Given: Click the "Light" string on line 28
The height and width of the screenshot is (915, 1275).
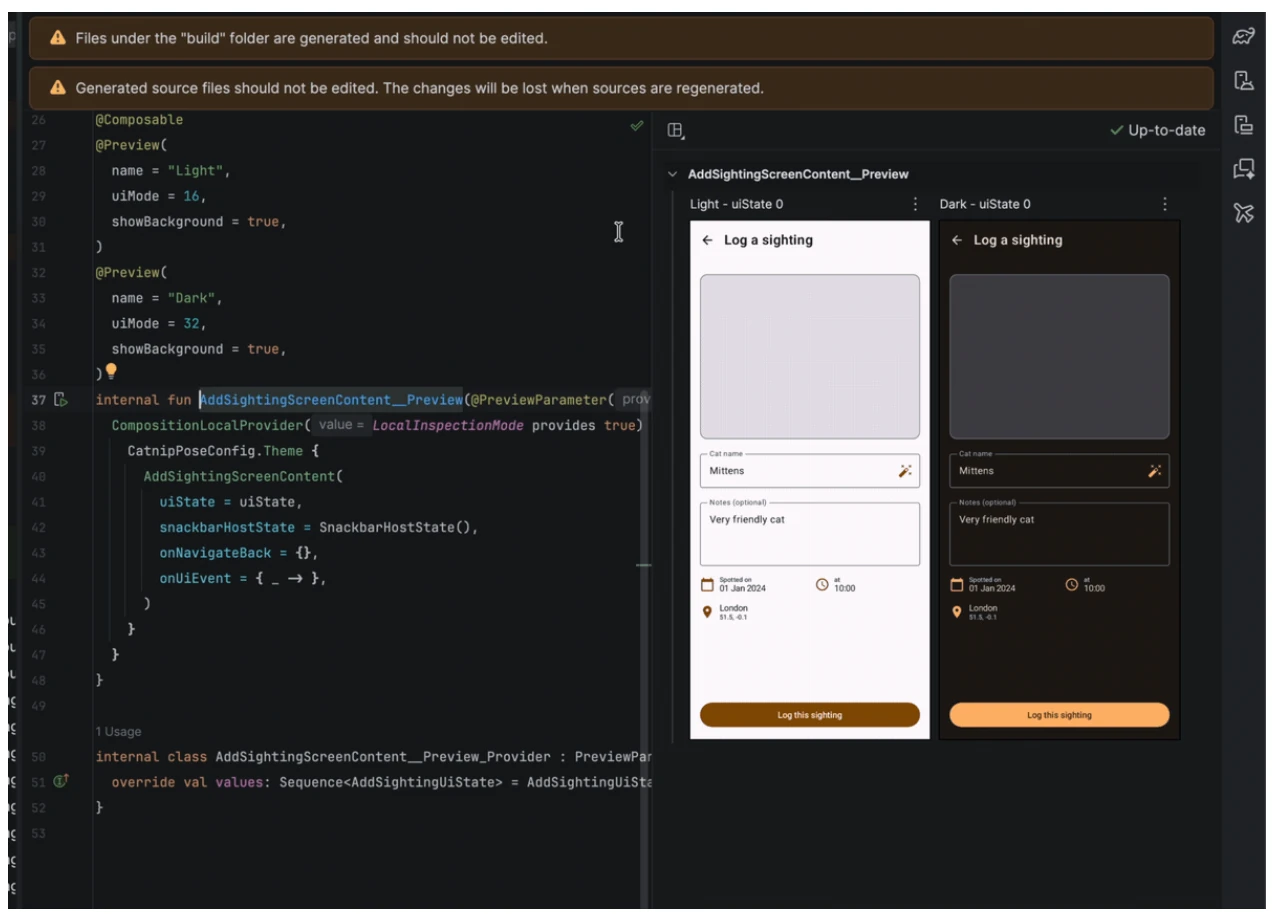Looking at the screenshot, I should pyautogui.click(x=195, y=171).
